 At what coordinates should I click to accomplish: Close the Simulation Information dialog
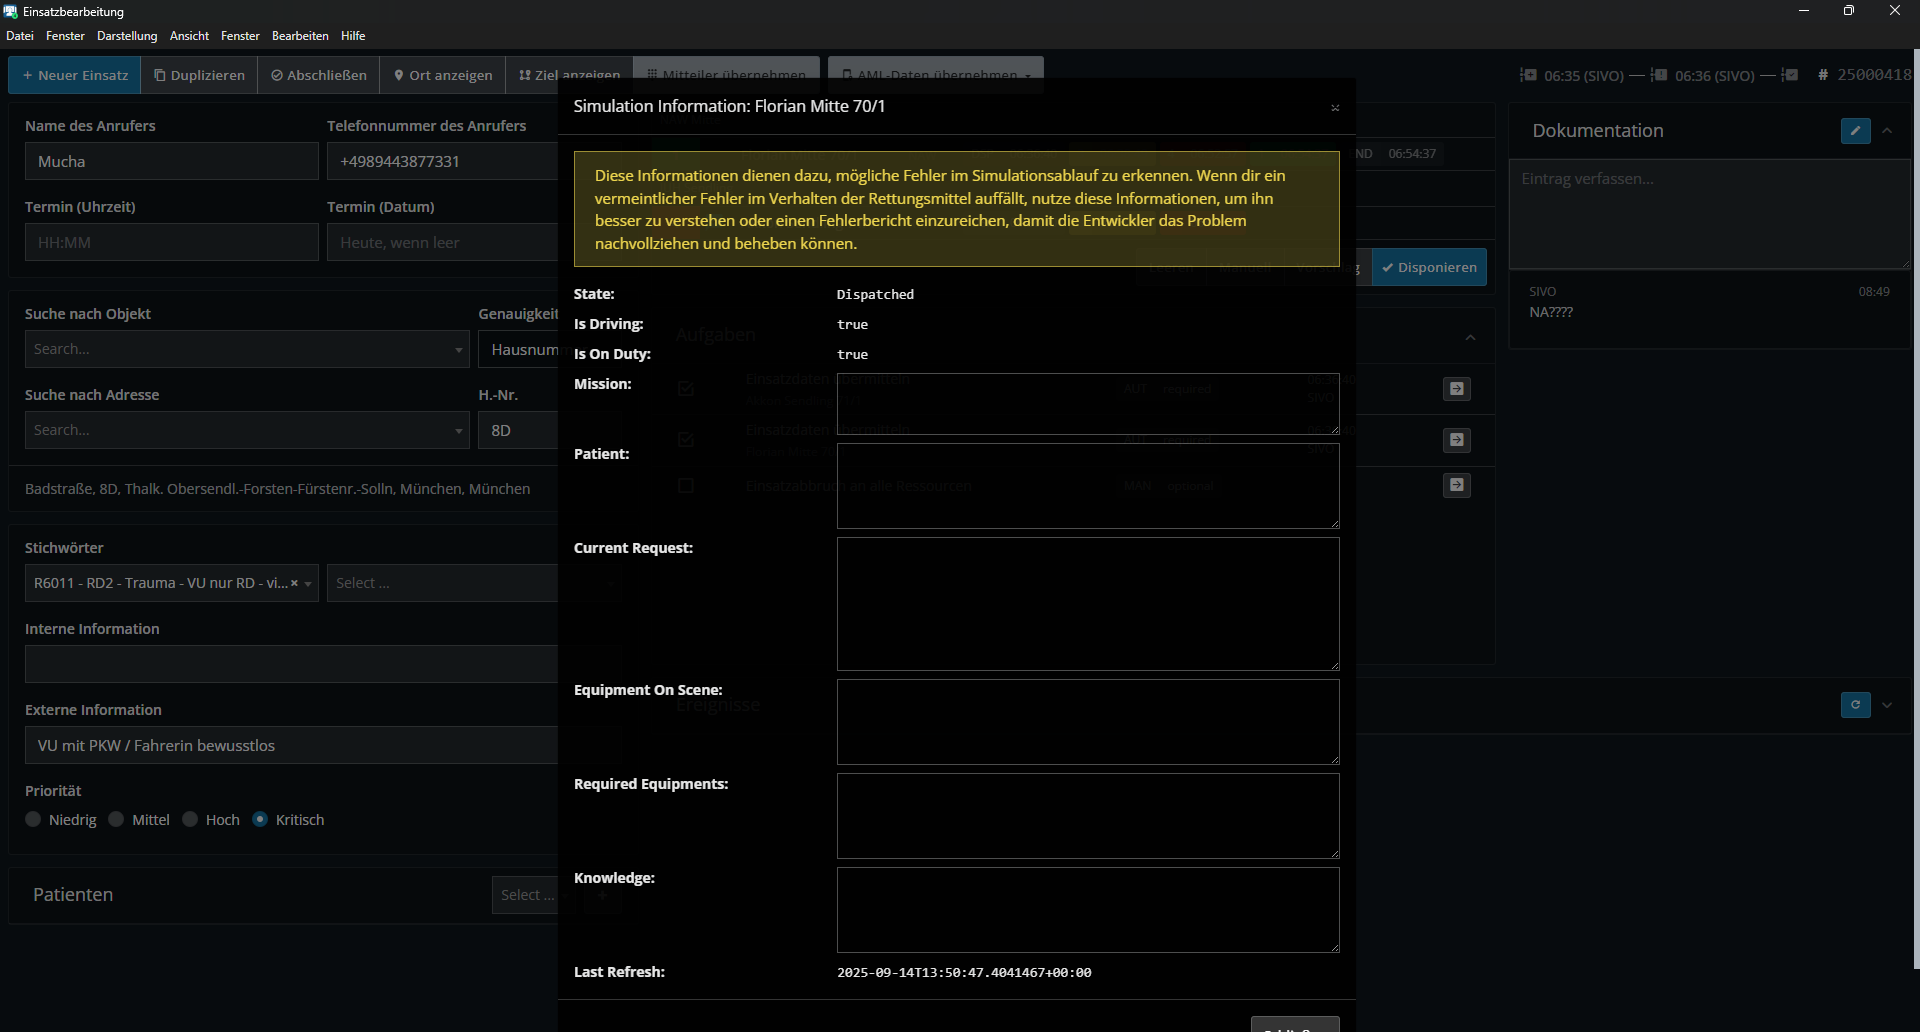pos(1334,108)
